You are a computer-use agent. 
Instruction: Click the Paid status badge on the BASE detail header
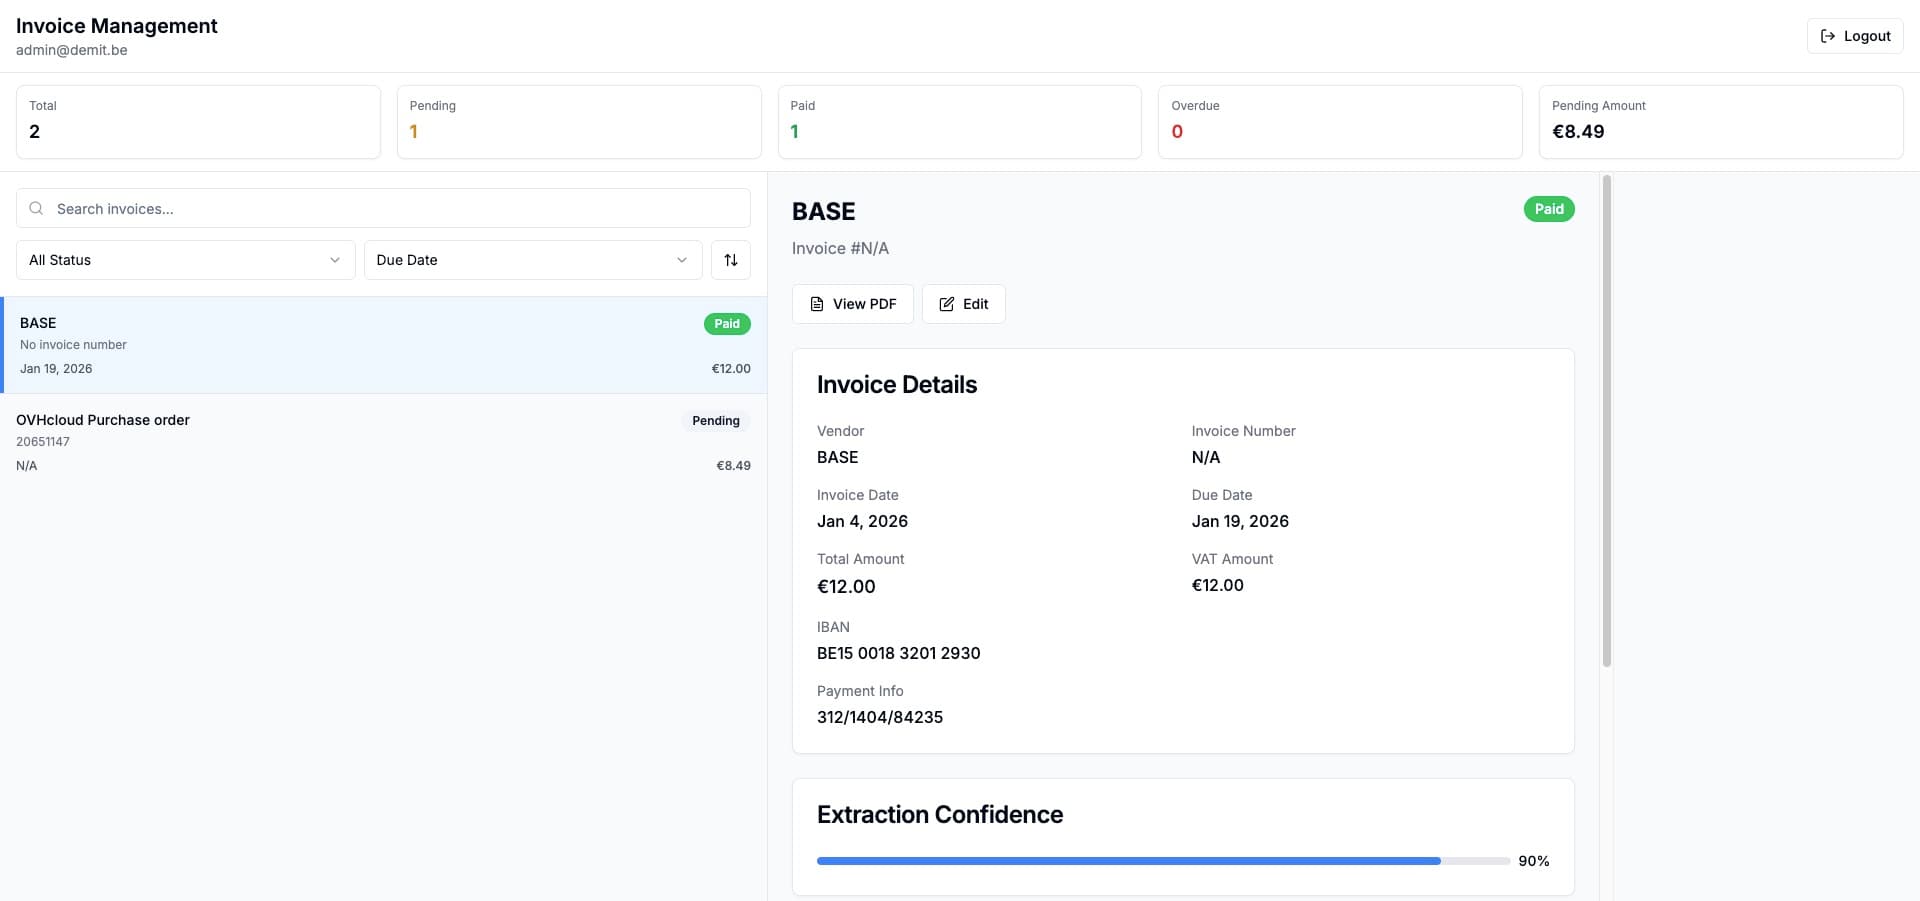pos(1548,209)
